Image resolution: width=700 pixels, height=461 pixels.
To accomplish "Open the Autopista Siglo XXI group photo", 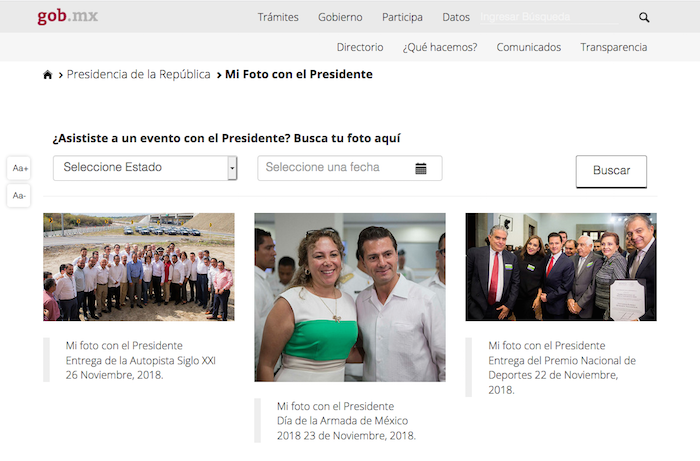I will [139, 267].
